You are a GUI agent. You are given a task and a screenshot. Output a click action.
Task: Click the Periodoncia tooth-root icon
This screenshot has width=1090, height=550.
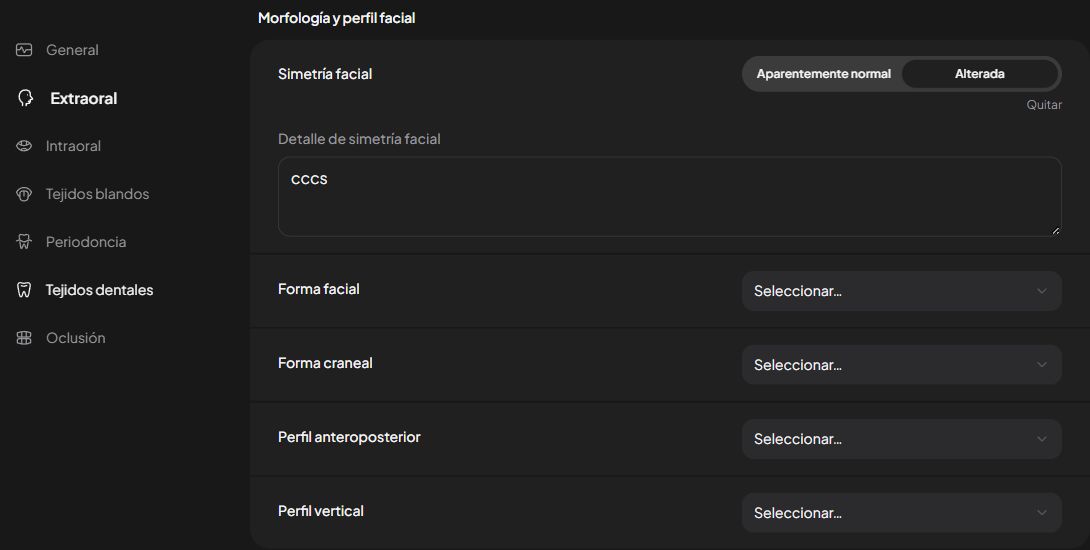[24, 242]
